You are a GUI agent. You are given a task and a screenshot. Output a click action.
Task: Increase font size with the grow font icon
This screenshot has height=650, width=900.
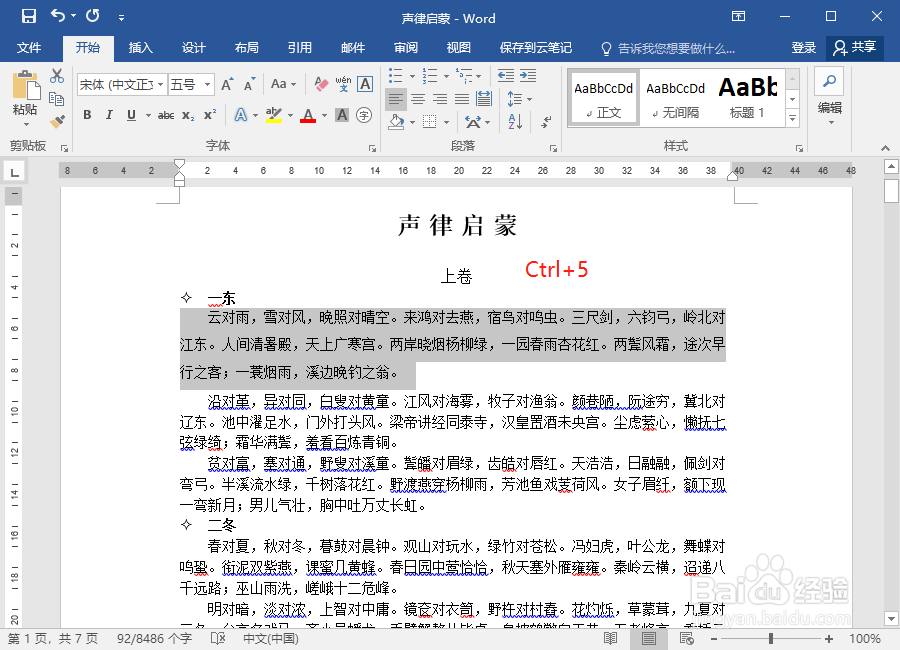[227, 84]
